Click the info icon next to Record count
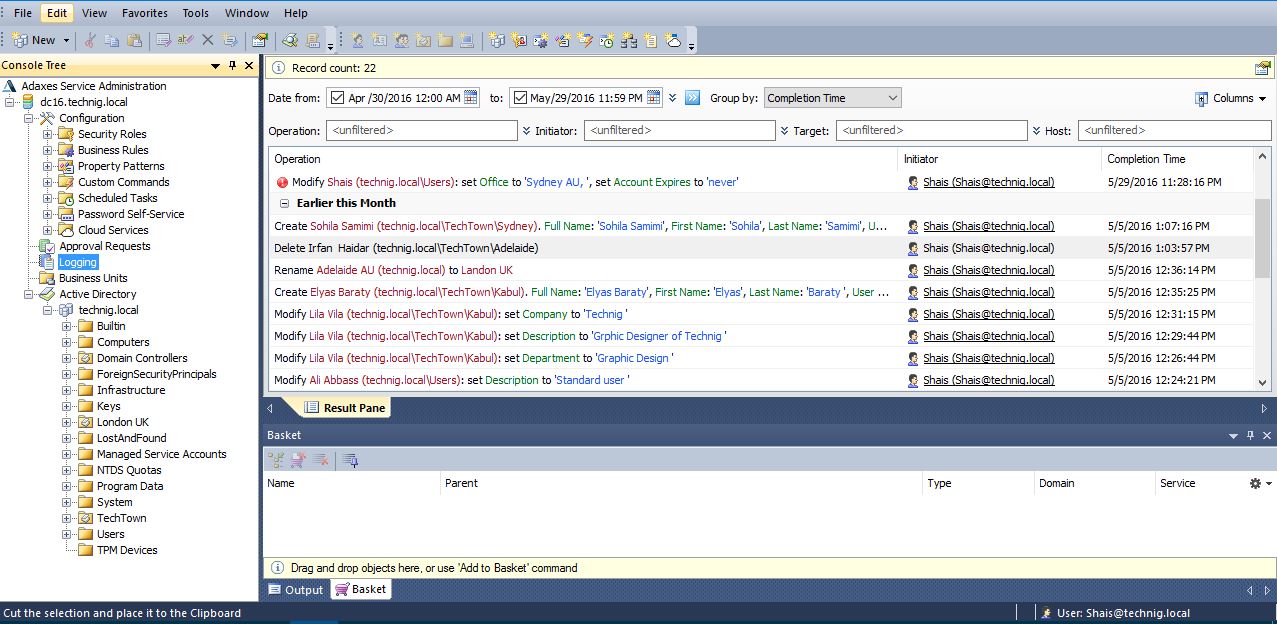The width and height of the screenshot is (1277, 624). pos(279,68)
